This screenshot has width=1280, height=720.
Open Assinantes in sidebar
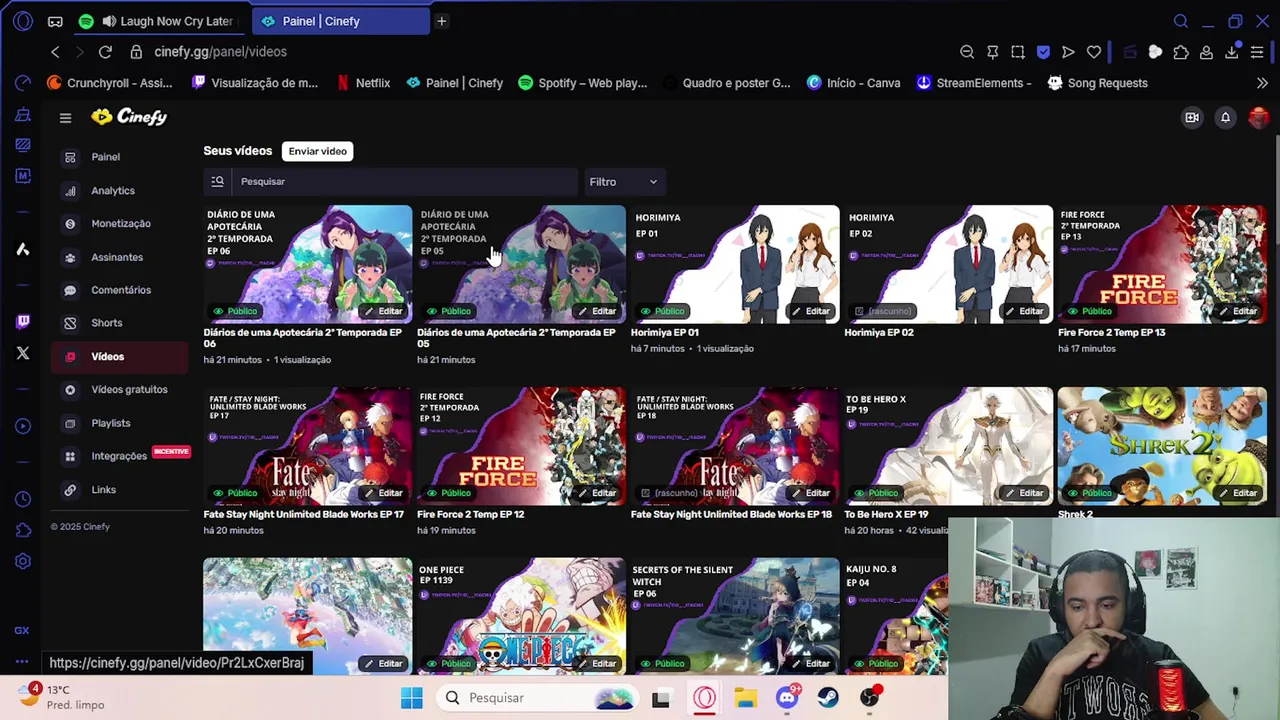tap(119, 257)
